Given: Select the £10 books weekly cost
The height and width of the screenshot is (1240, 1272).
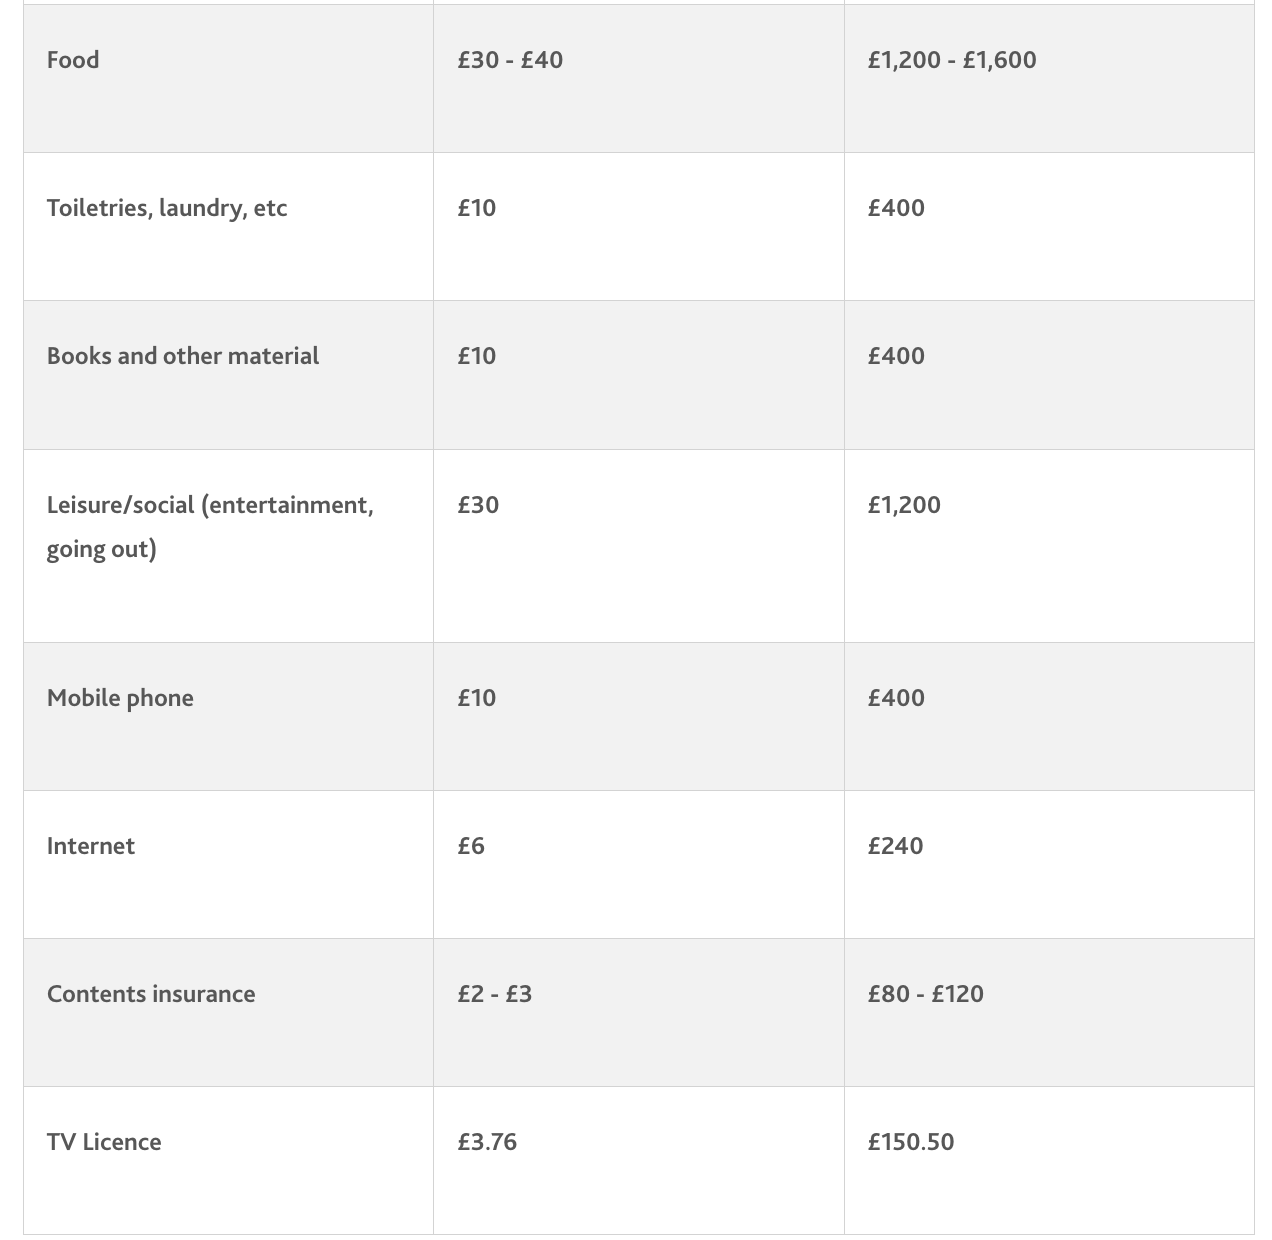Looking at the screenshot, I should pos(477,356).
